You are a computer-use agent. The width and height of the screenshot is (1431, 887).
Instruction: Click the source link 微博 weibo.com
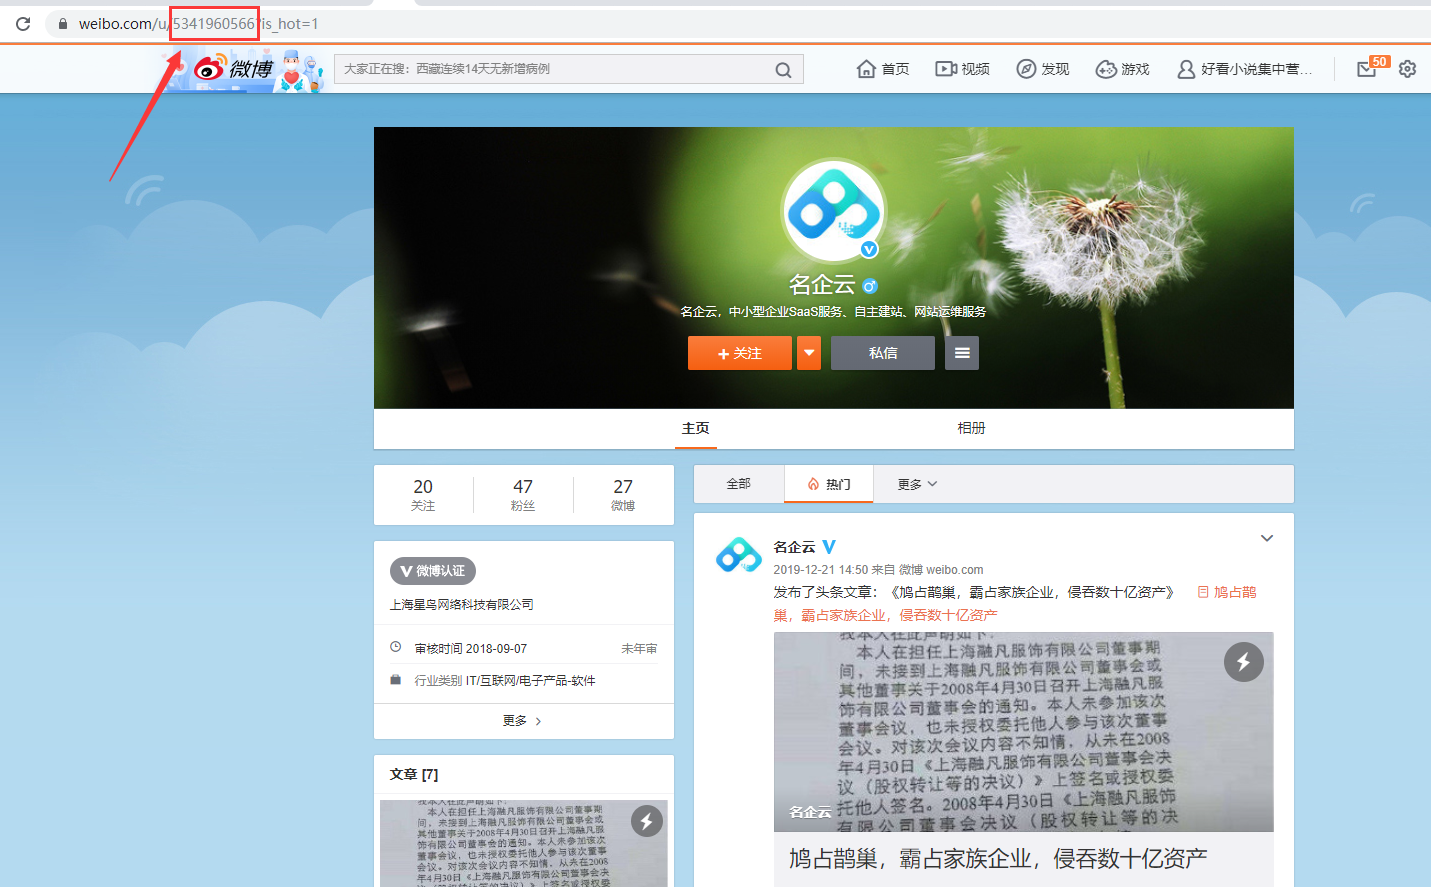[x=941, y=570]
